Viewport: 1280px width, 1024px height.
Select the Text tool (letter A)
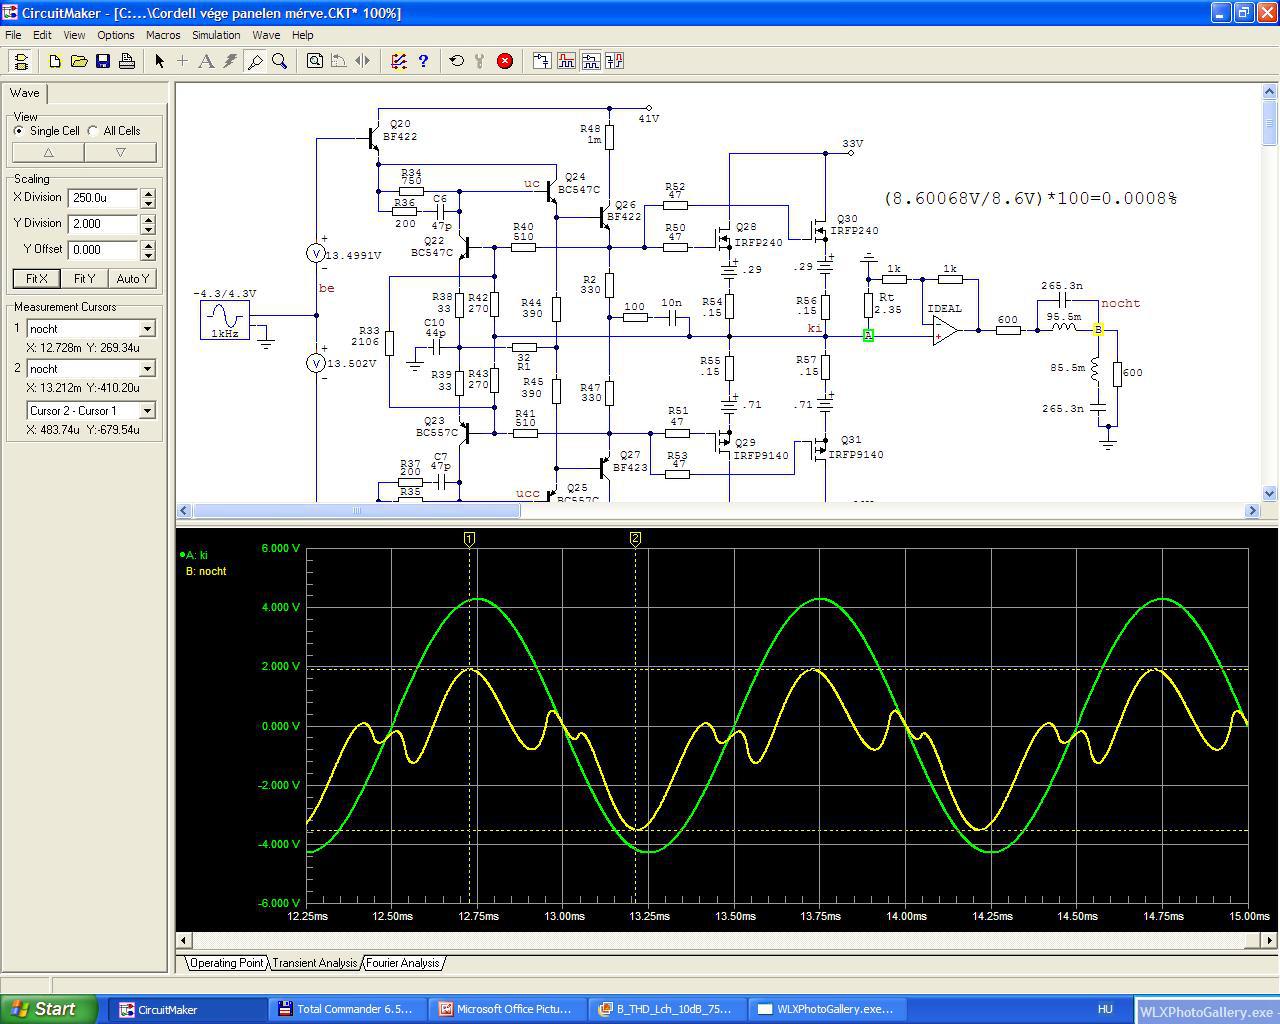coord(206,61)
